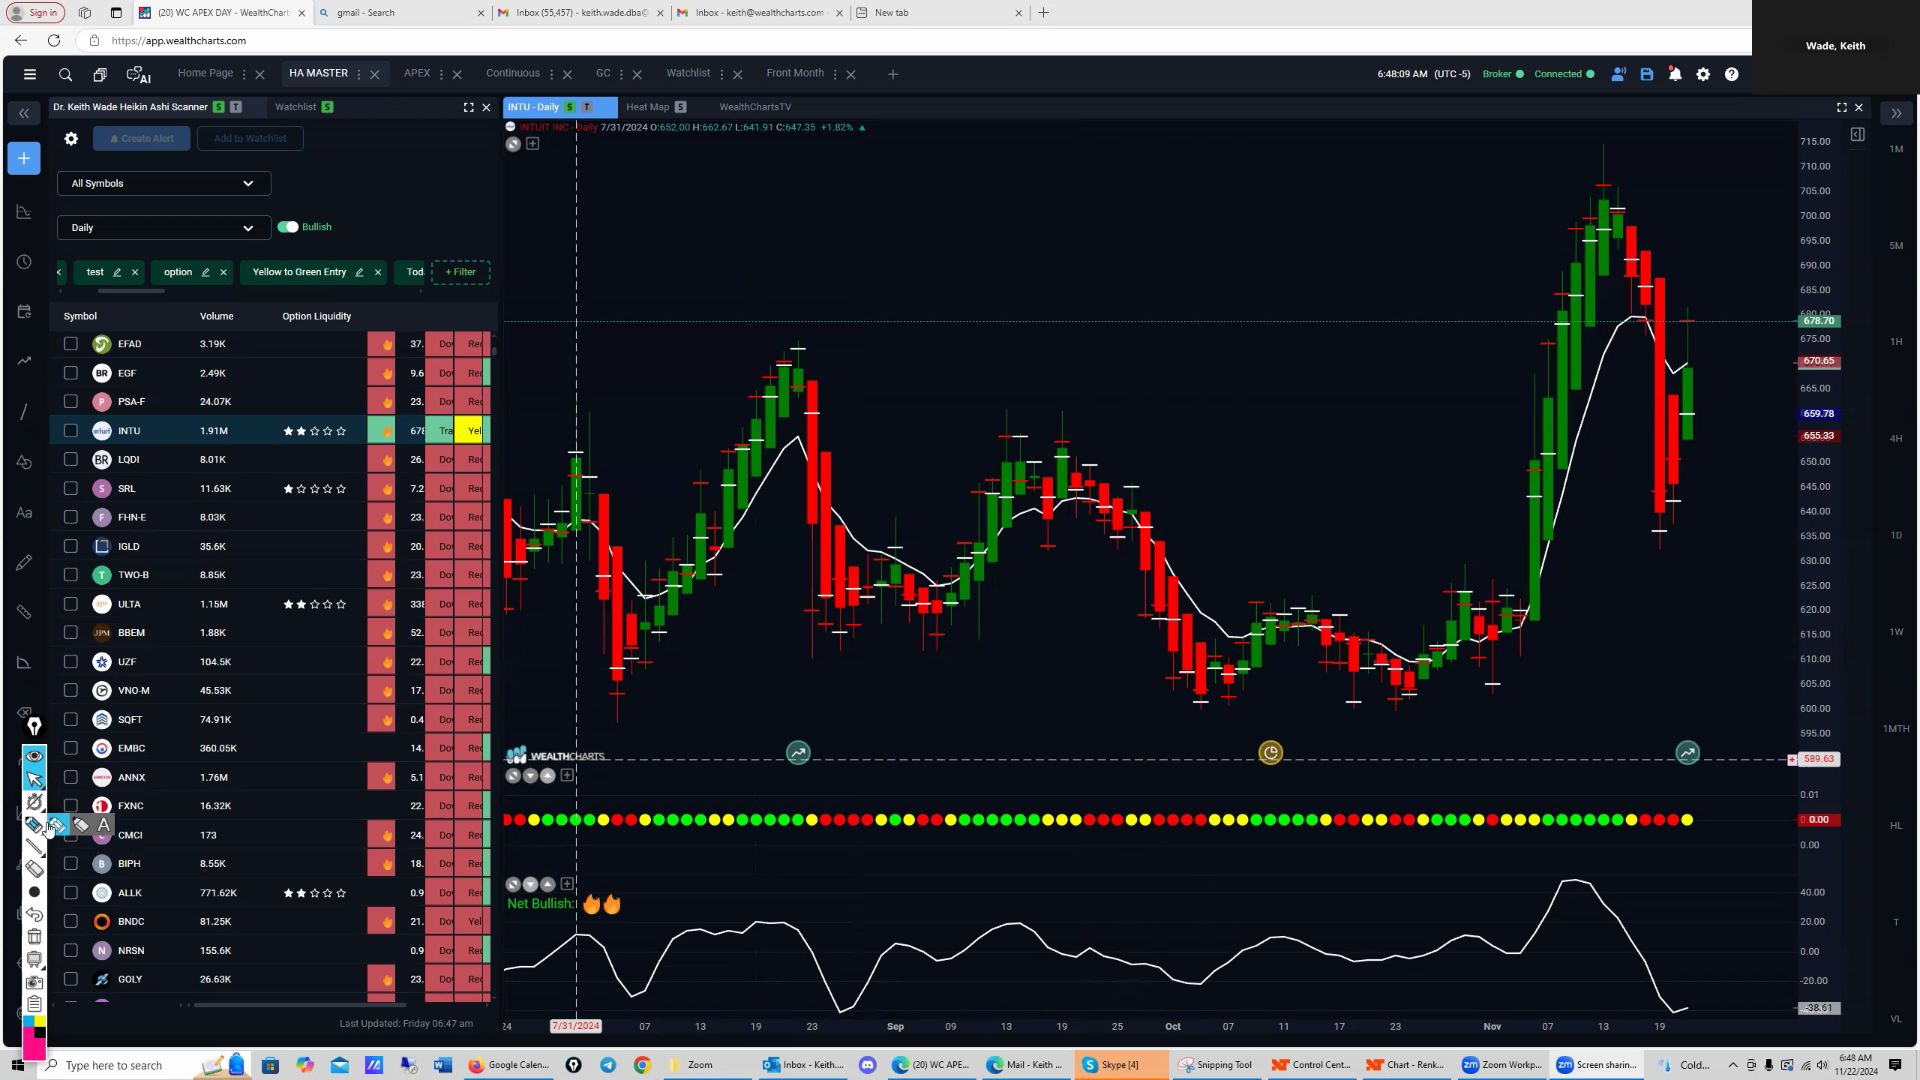Click the save disk icon

point(1647,74)
